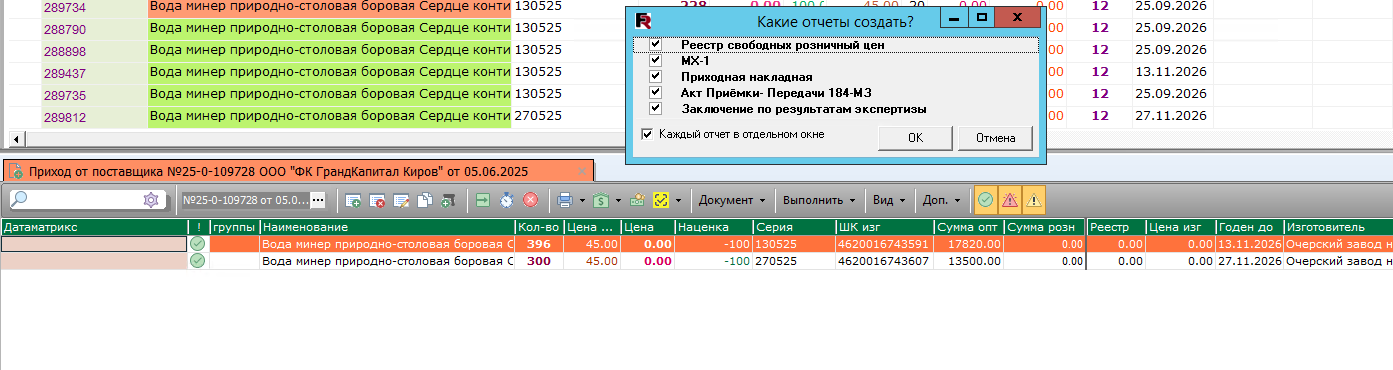Click the delete row icon with red cross
1393x370 pixels.
(x=378, y=200)
